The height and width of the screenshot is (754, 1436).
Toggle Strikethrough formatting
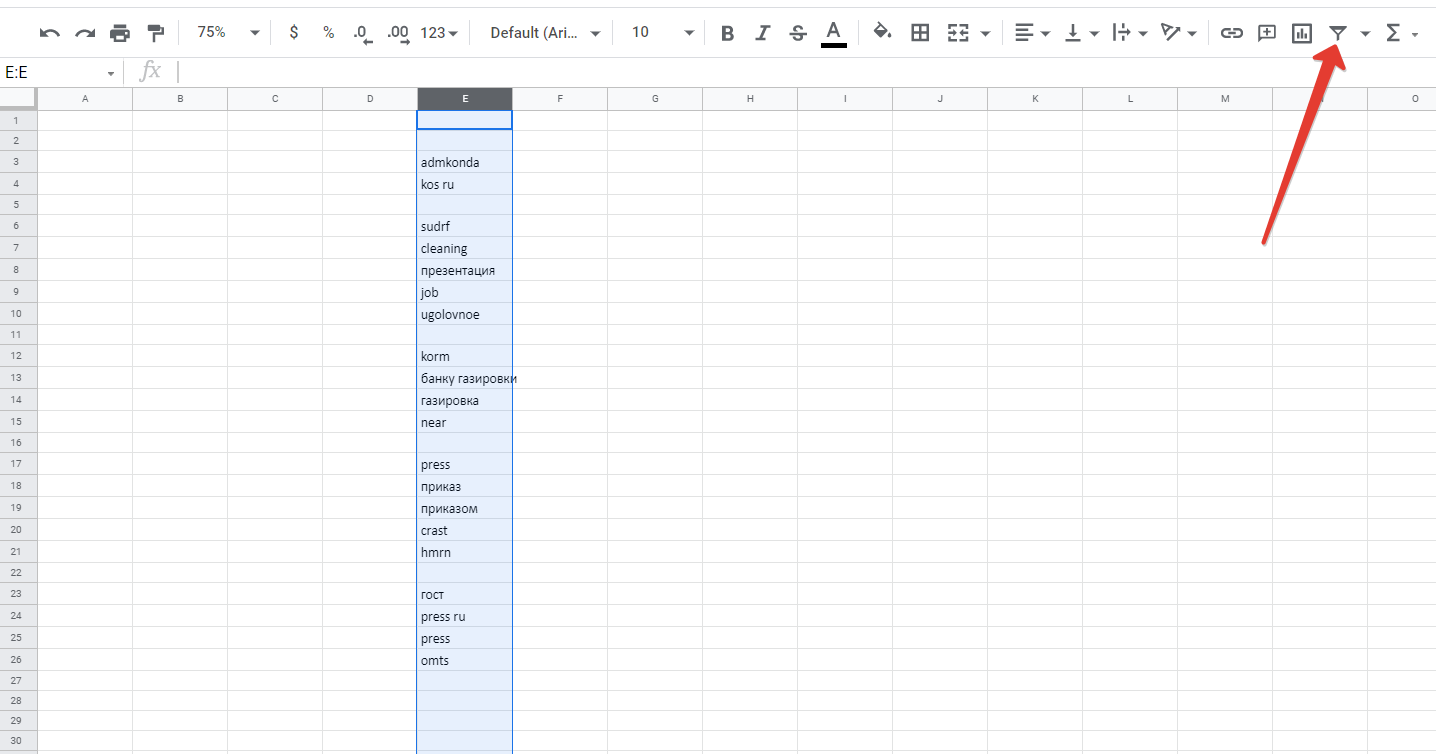797,33
